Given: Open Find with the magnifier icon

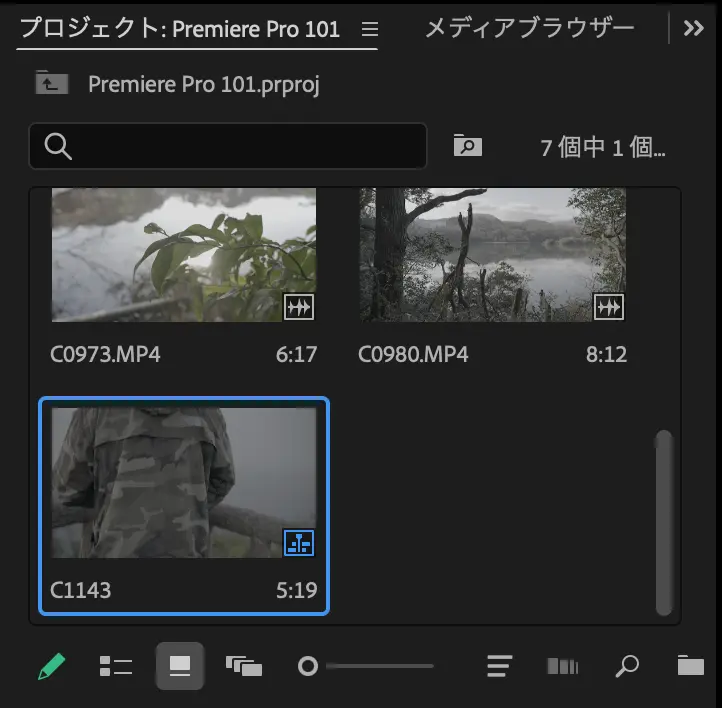Looking at the screenshot, I should click(627, 666).
